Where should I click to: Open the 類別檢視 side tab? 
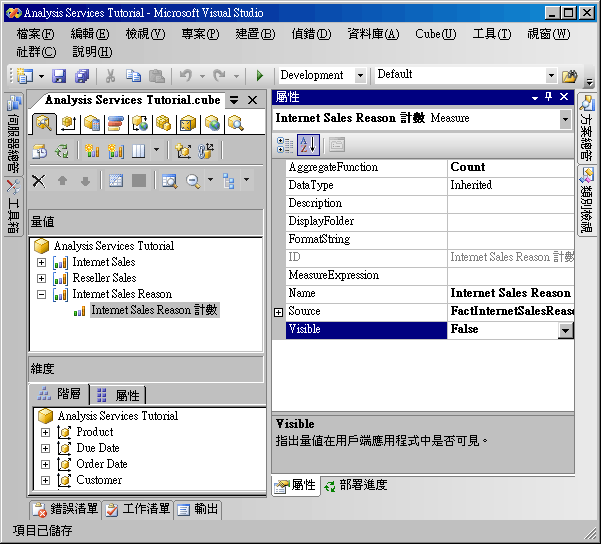click(587, 201)
